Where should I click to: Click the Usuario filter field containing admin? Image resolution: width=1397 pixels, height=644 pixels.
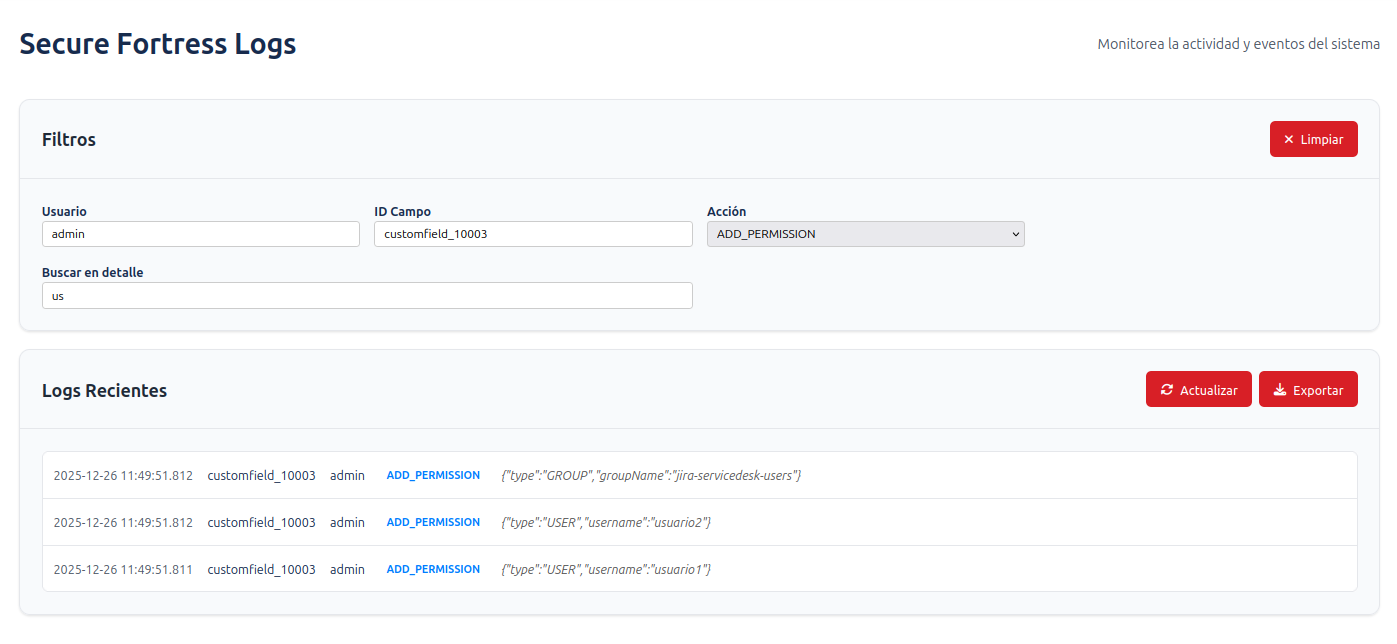point(200,233)
